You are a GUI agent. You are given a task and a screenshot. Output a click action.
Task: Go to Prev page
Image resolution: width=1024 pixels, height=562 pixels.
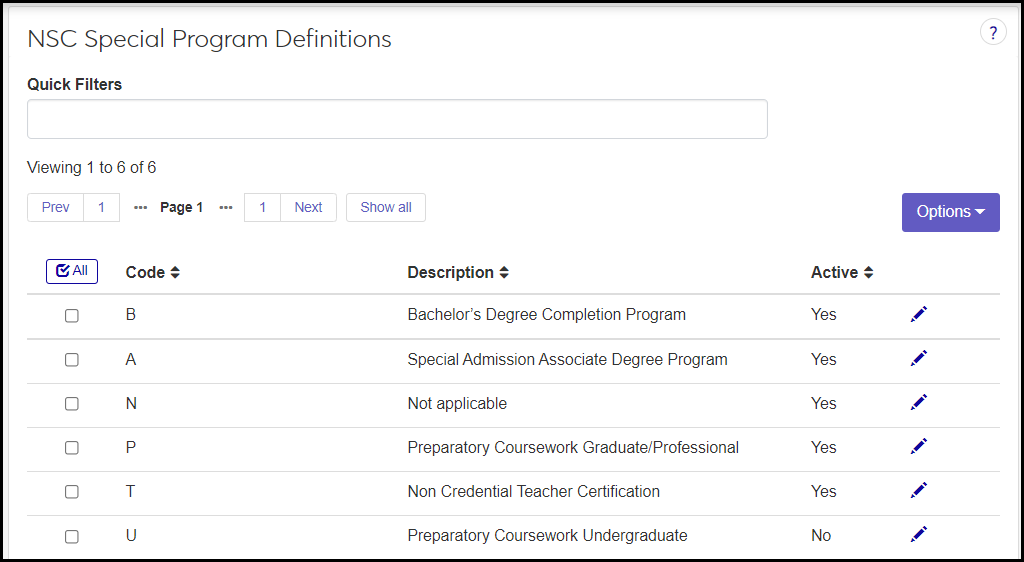point(56,208)
